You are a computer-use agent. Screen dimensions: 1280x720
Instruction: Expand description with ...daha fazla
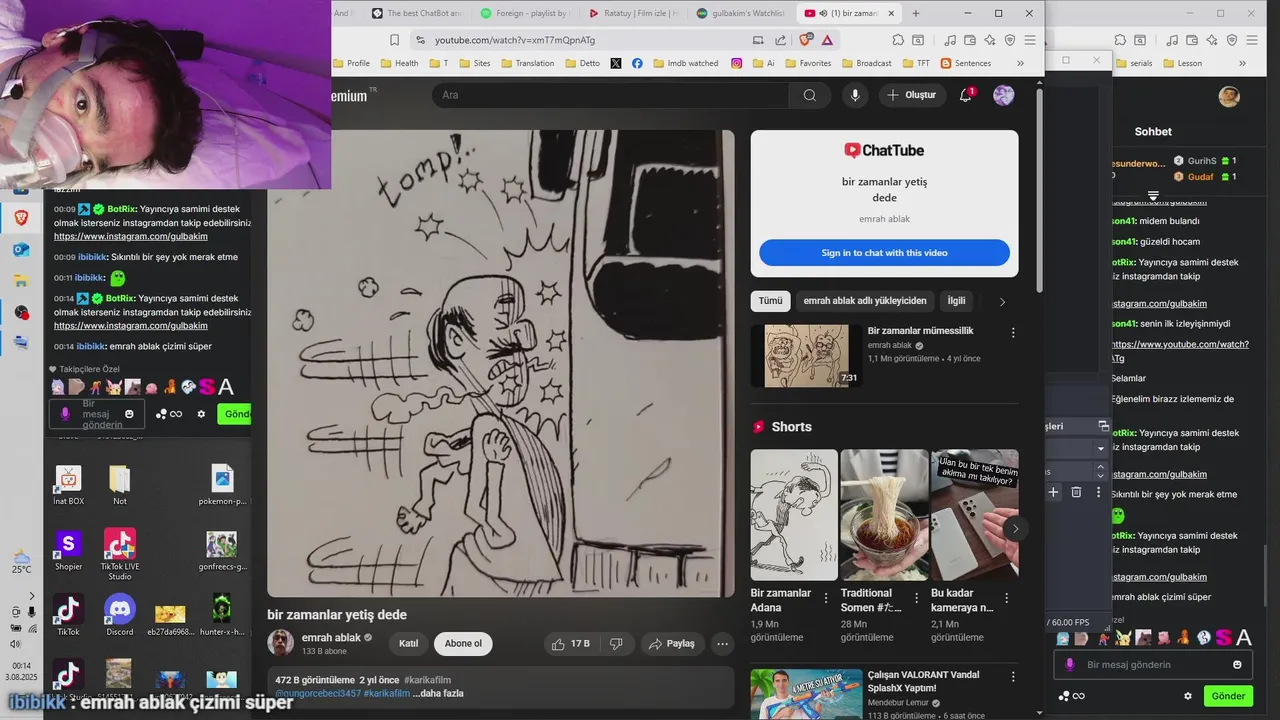(x=438, y=693)
